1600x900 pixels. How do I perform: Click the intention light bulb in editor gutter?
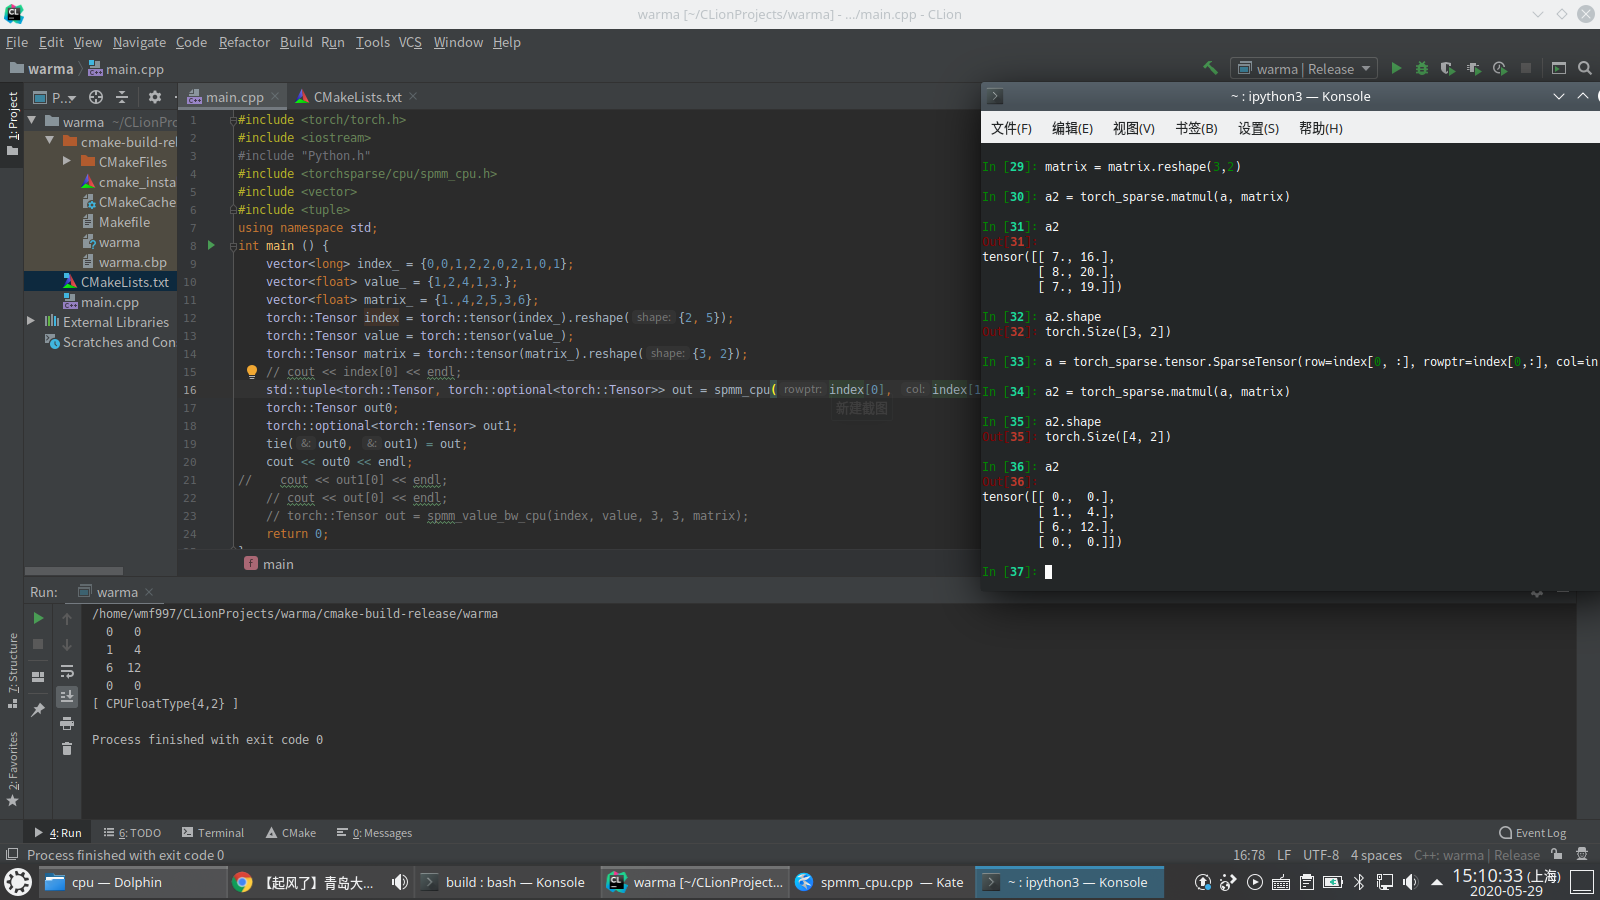tap(252, 372)
